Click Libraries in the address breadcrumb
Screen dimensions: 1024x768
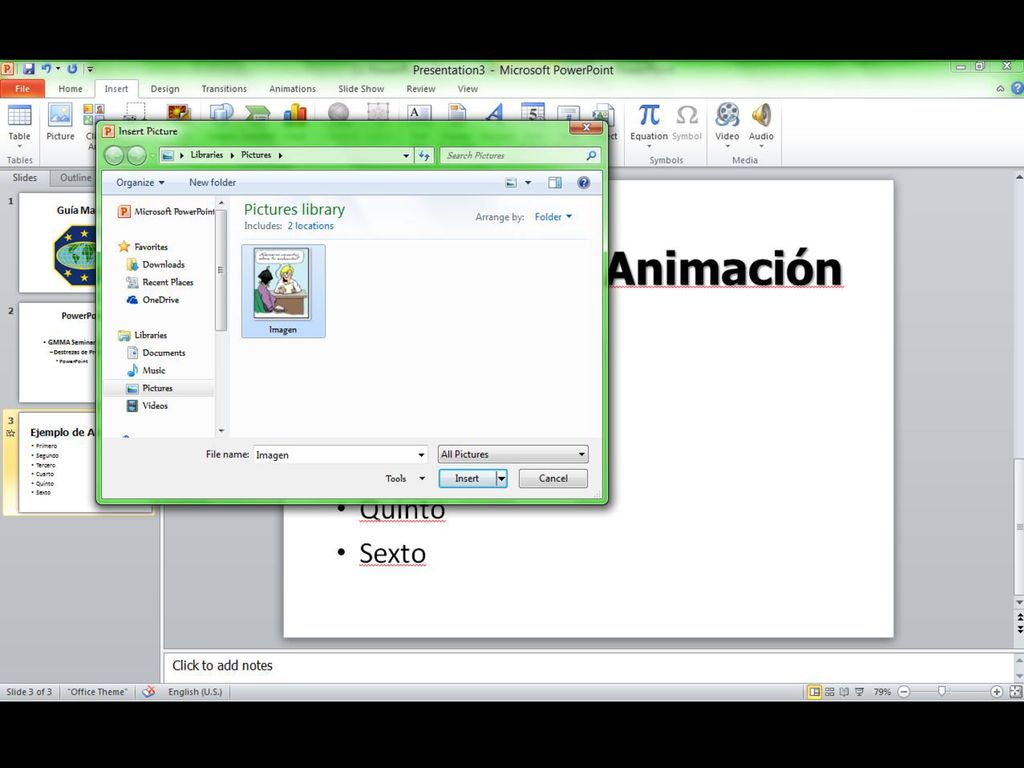coord(206,155)
